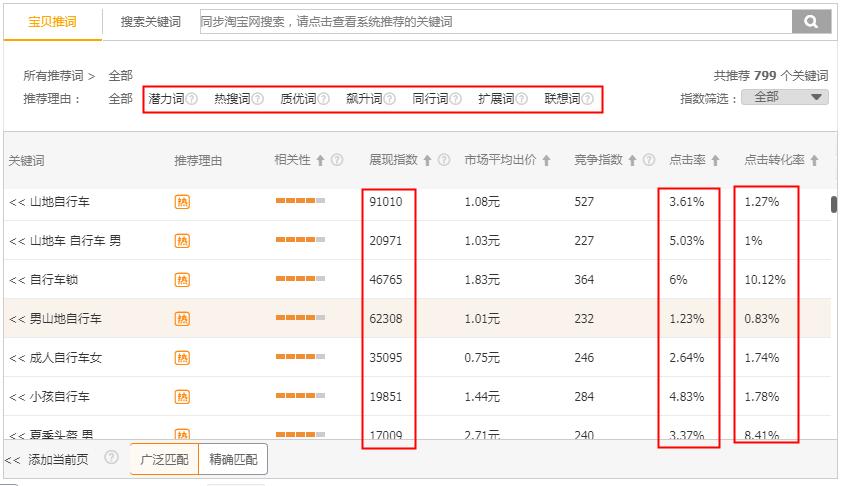
Task: Click the search magnifier icon button
Action: tap(811, 22)
